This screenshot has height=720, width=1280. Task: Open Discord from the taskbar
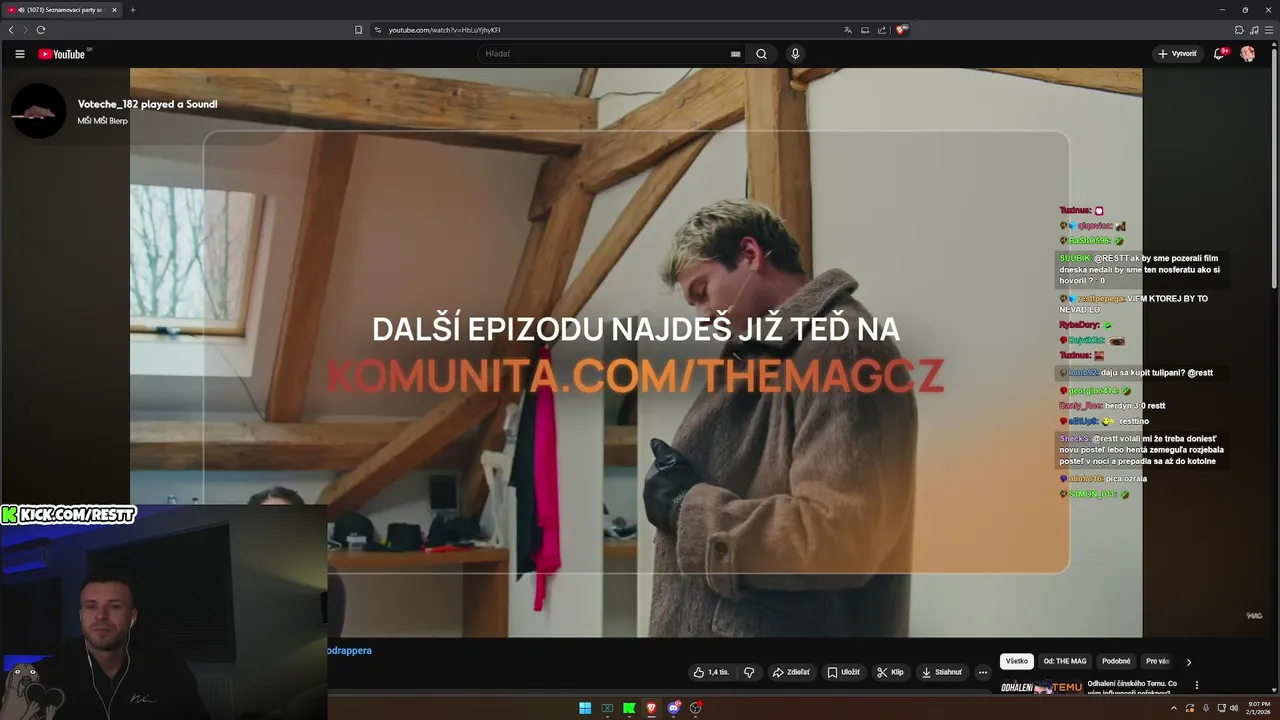pos(673,708)
